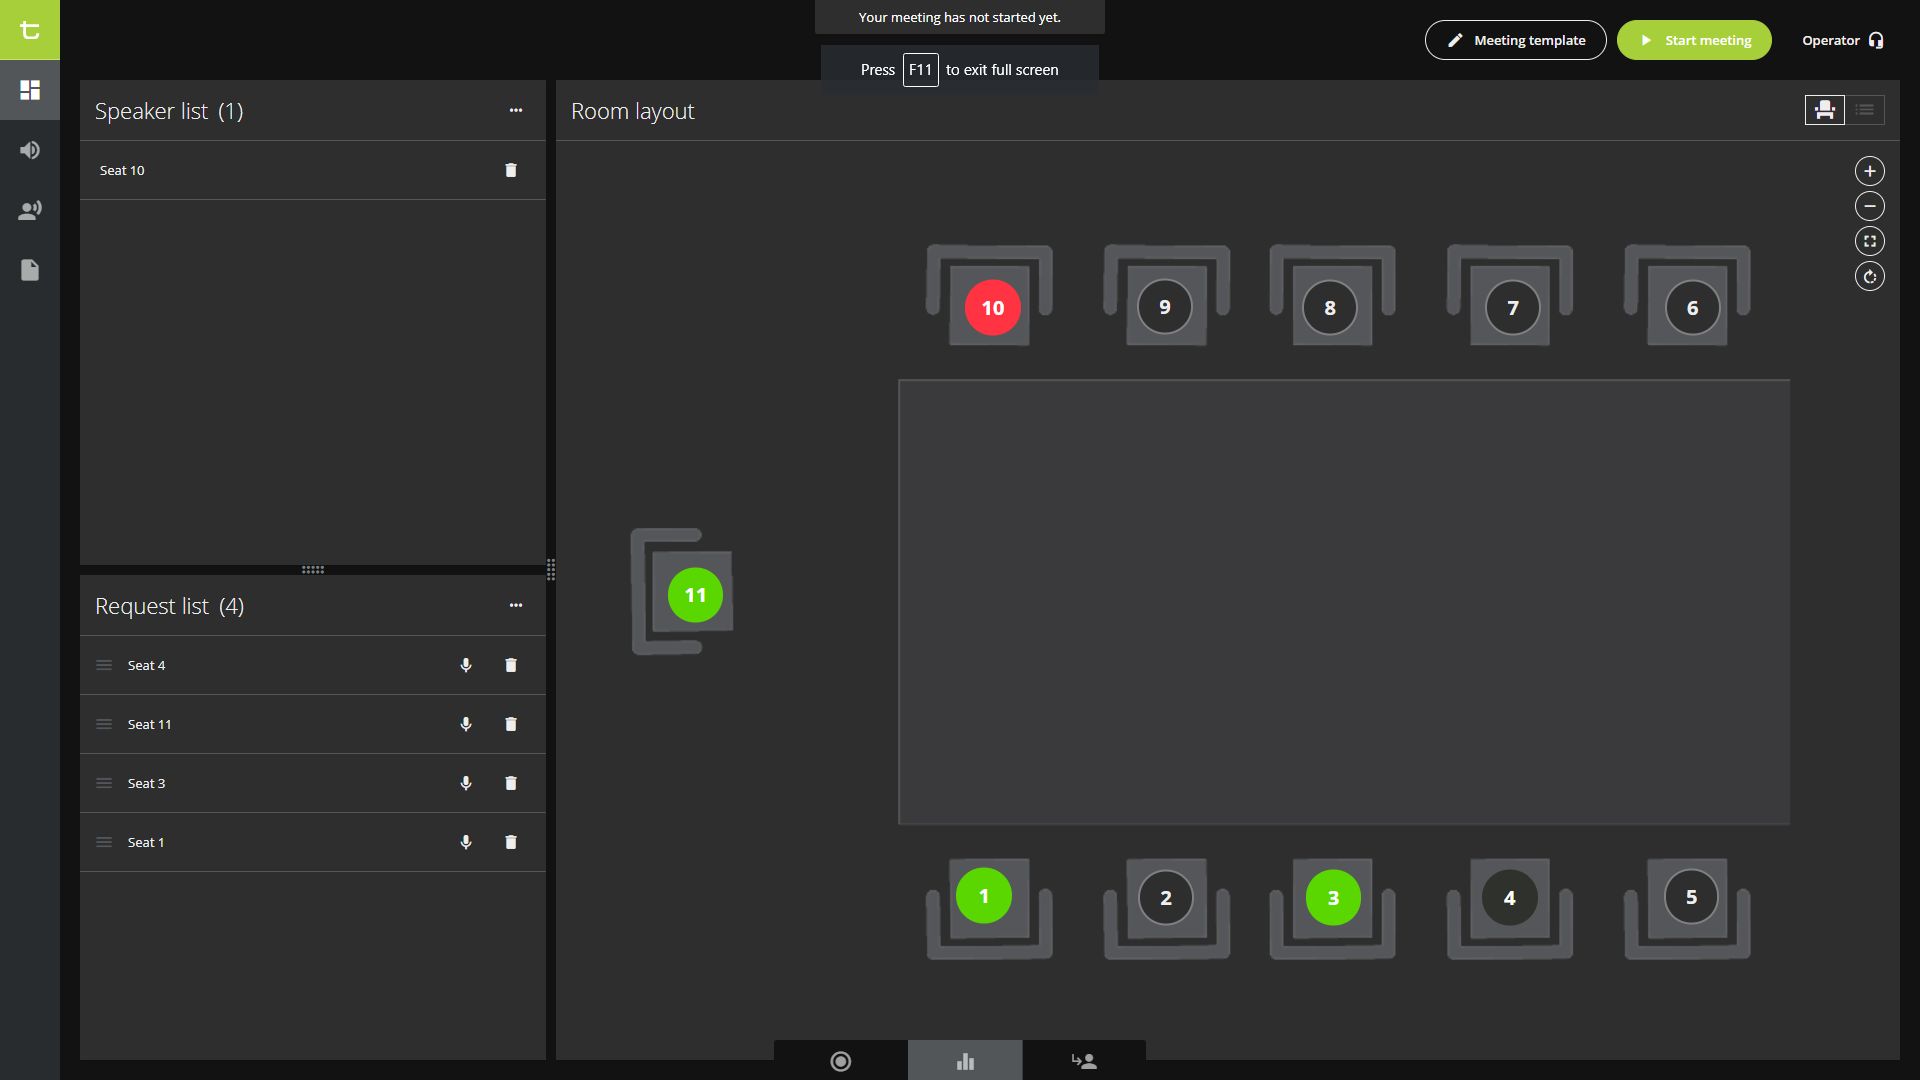1920x1080 pixels.
Task: Activate microphone for Seat 1 request
Action: [466, 842]
